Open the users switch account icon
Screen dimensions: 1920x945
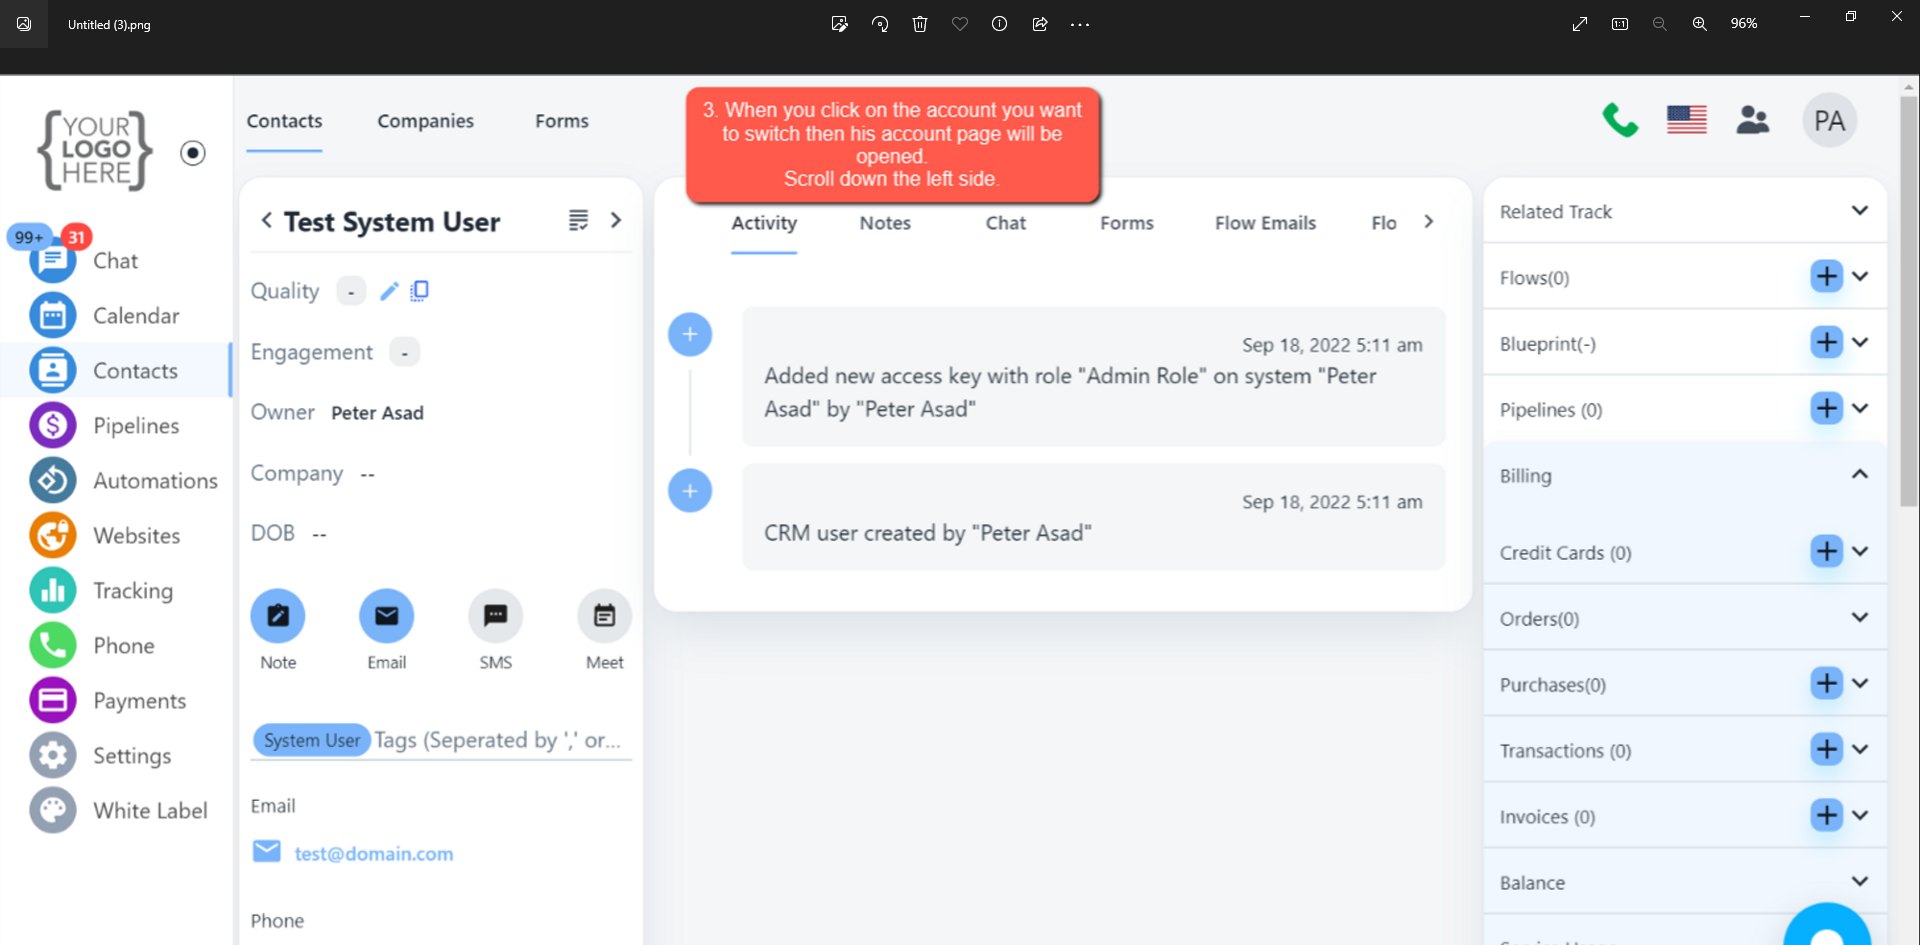[x=1752, y=121]
